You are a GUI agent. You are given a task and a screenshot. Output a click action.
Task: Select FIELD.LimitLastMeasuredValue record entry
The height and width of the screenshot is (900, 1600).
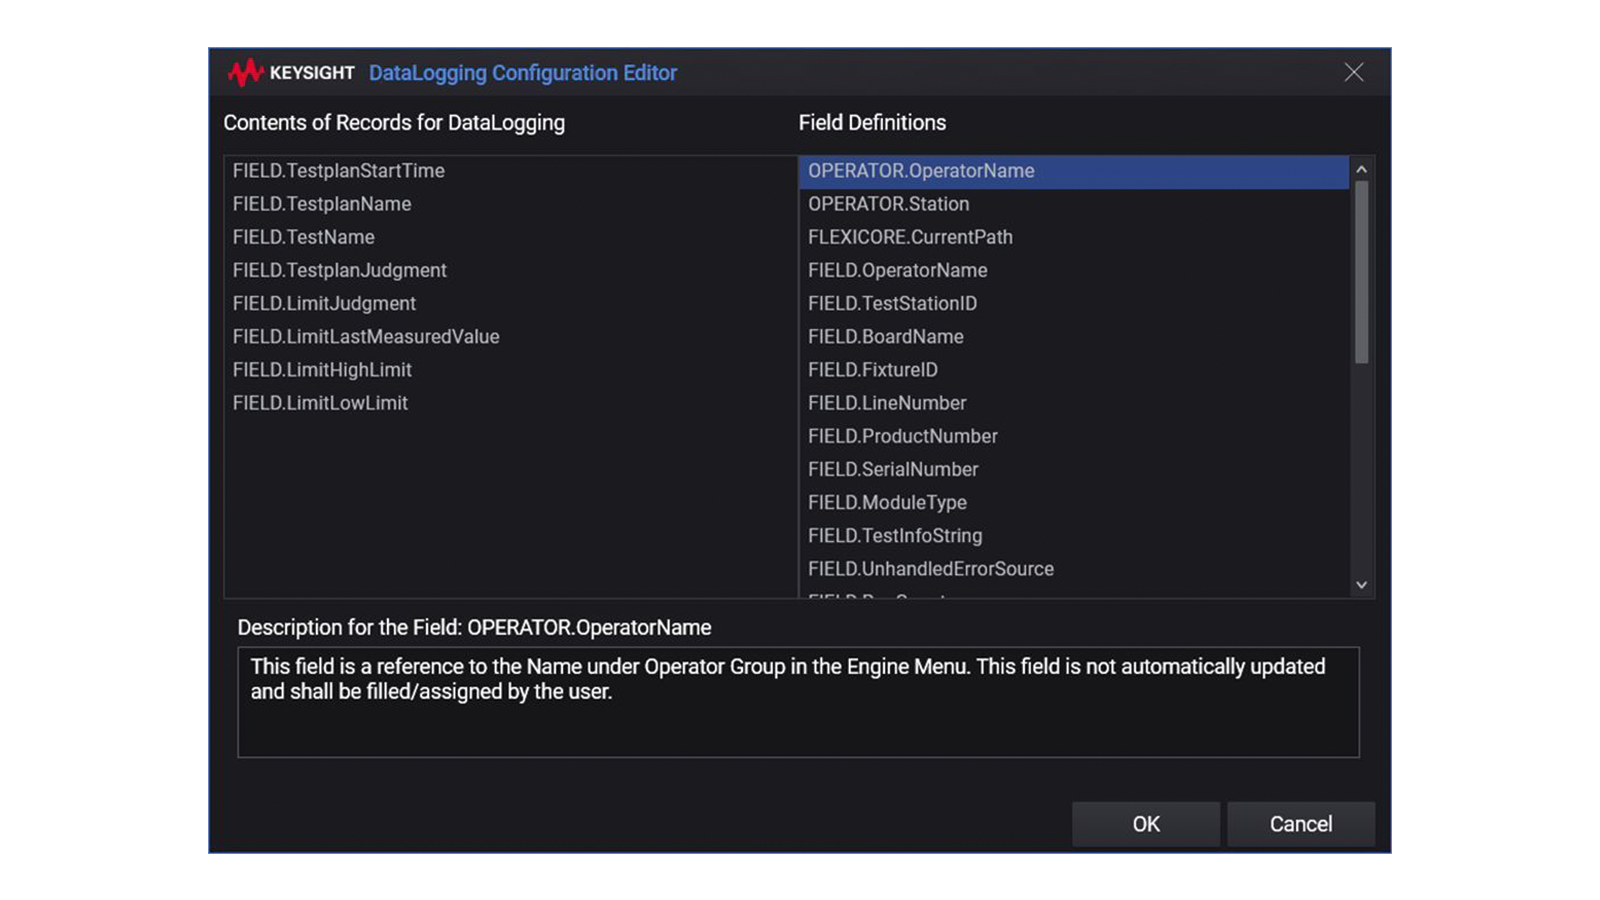click(365, 337)
